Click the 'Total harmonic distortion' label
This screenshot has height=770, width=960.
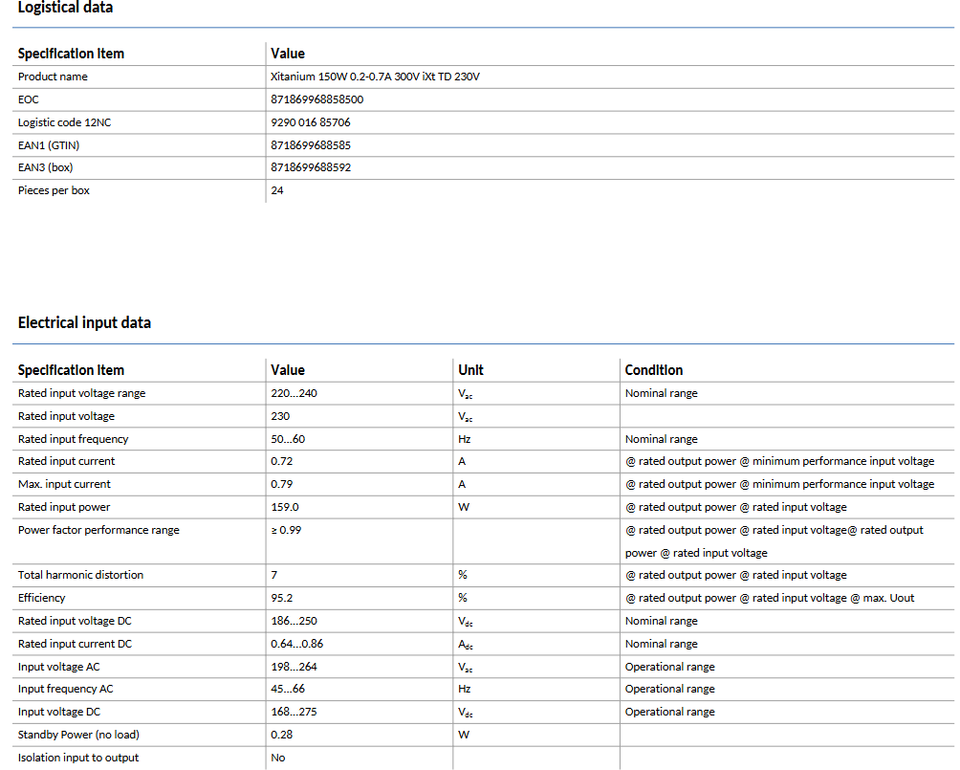pos(80,575)
